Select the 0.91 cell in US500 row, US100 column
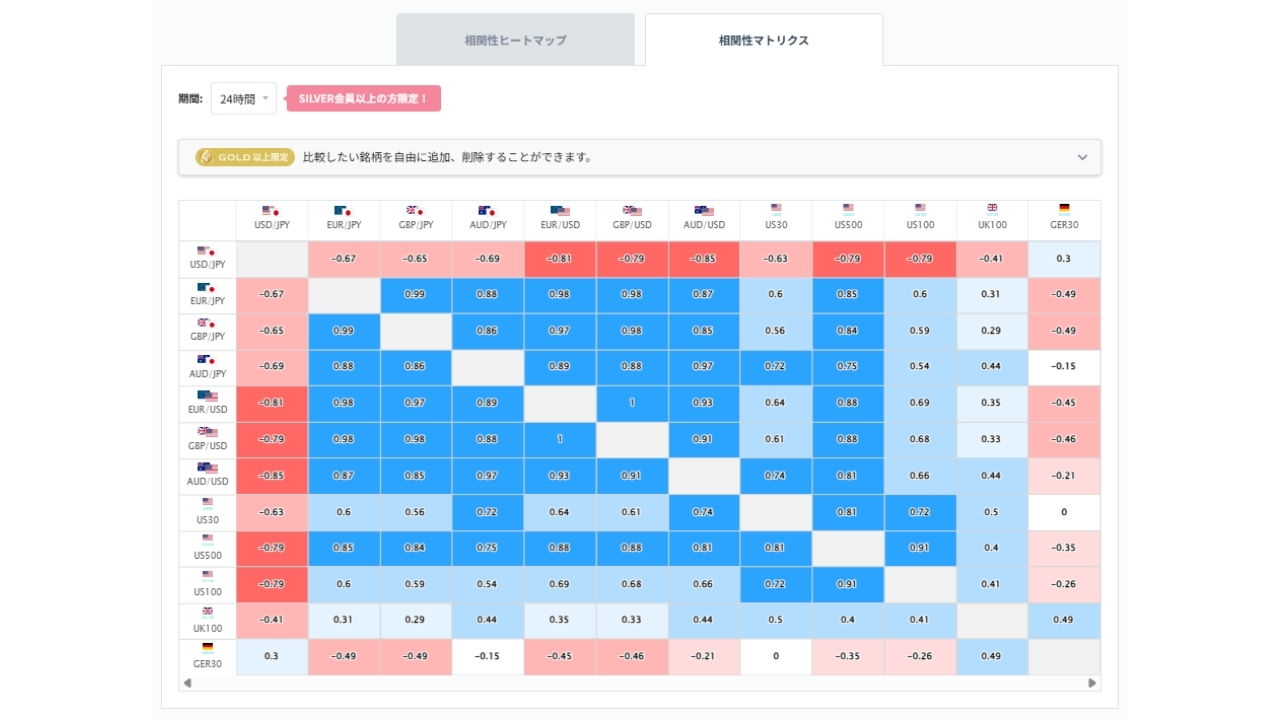This screenshot has height=720, width=1280. [x=920, y=548]
